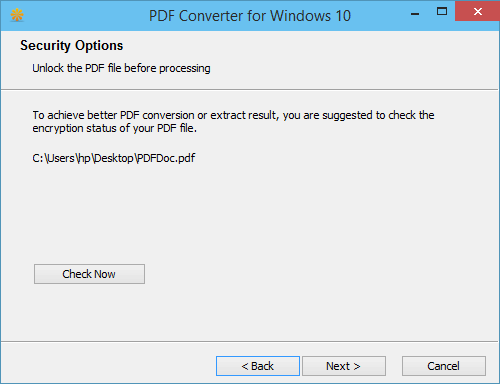Click the 'PDF Converter for Windows 10' title text

click(x=250, y=16)
